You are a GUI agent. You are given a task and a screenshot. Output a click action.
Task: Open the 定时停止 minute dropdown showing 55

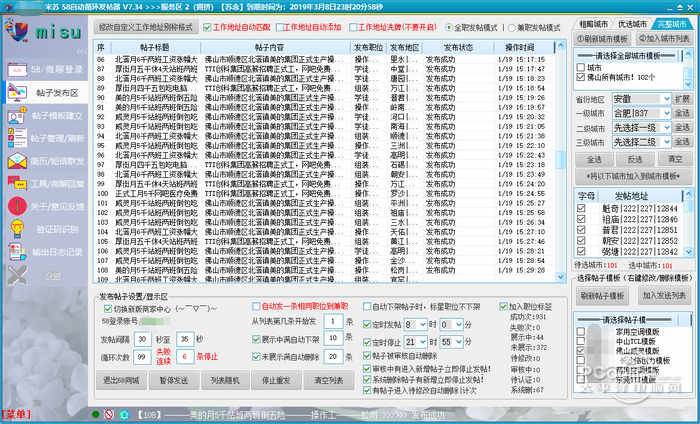coord(451,342)
